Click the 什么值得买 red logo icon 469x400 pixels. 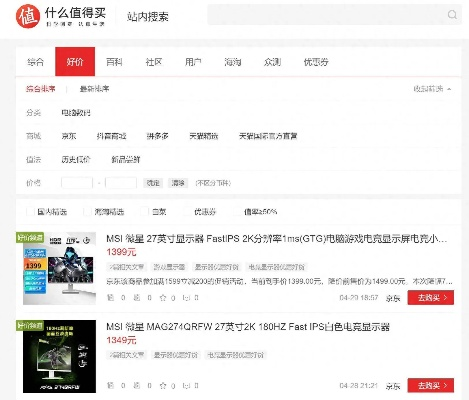[28, 16]
